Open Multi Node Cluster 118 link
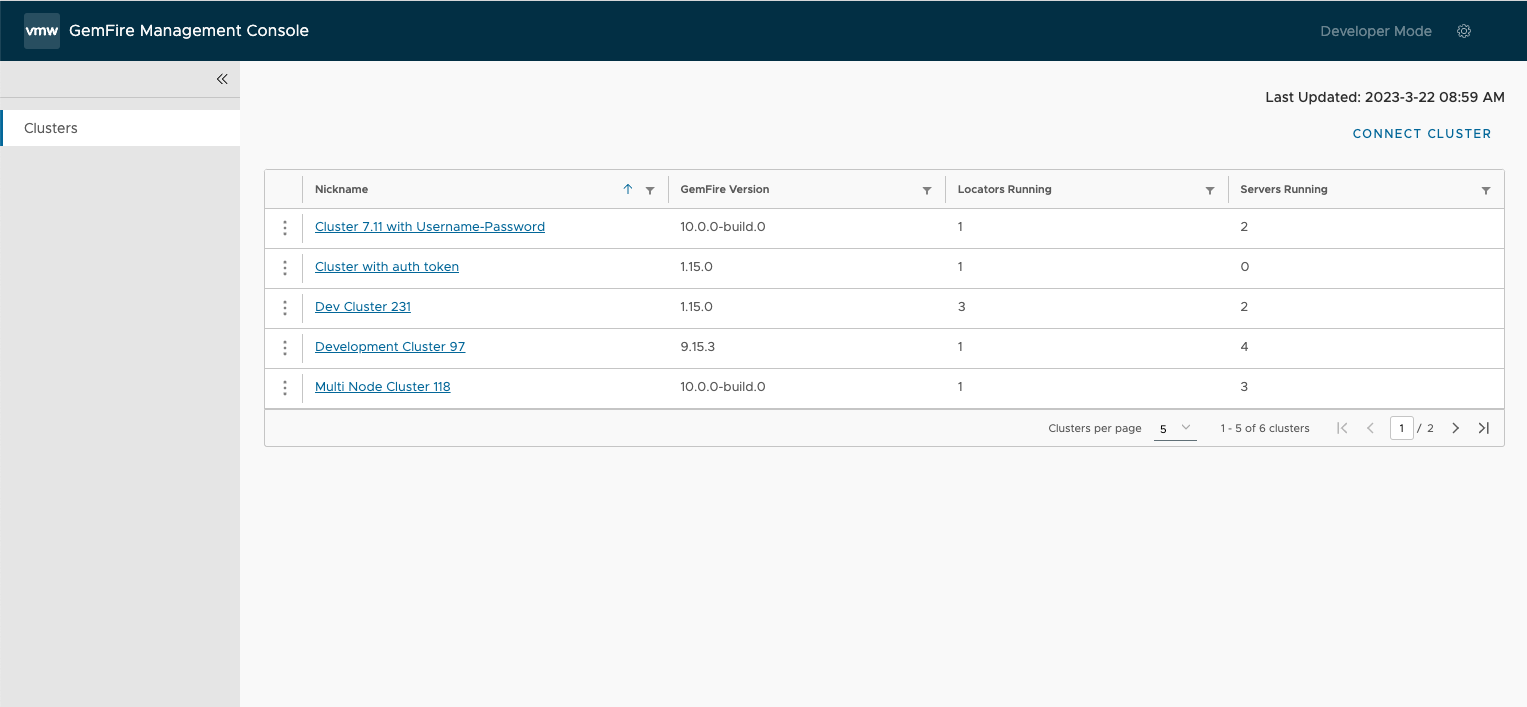 click(x=383, y=387)
